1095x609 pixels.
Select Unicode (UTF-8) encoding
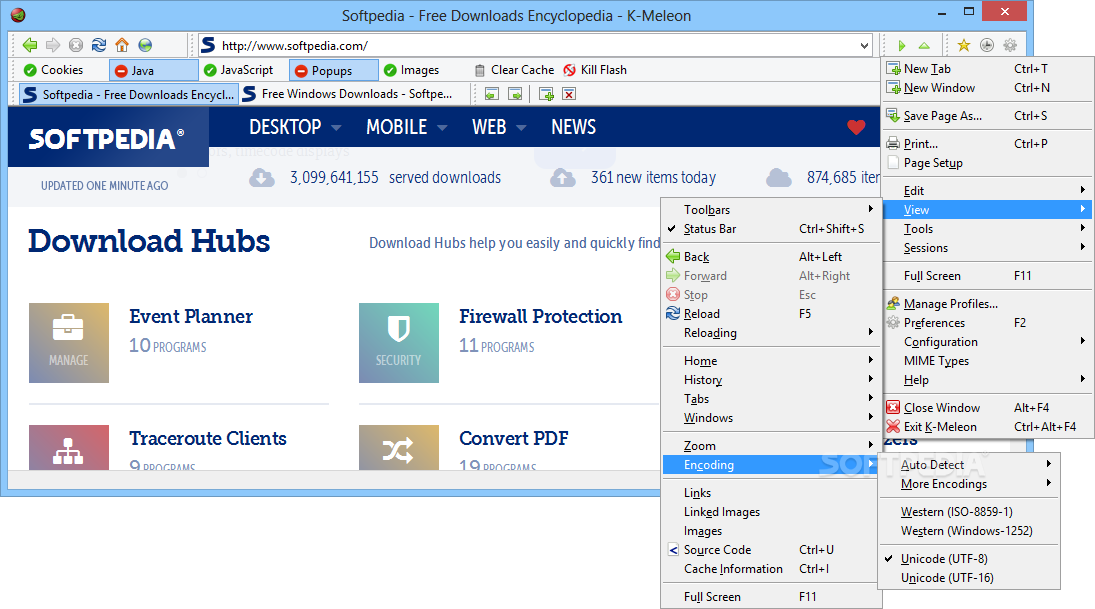click(x=969, y=559)
